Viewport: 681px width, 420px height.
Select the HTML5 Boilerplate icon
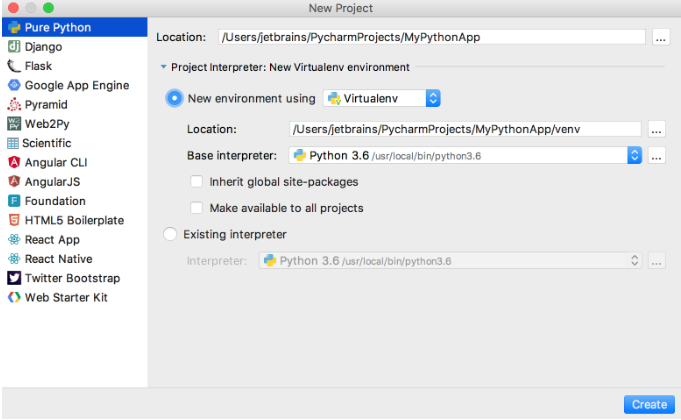click(14, 220)
